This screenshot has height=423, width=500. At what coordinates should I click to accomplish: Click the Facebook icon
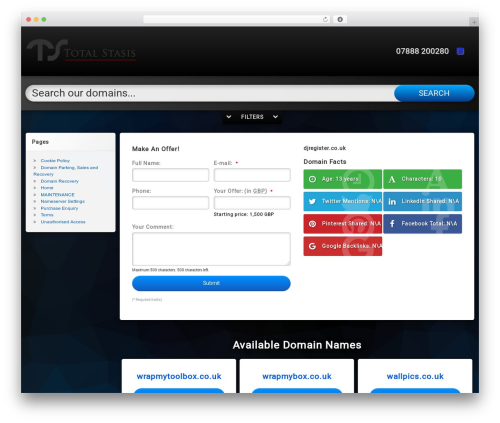tap(392, 224)
